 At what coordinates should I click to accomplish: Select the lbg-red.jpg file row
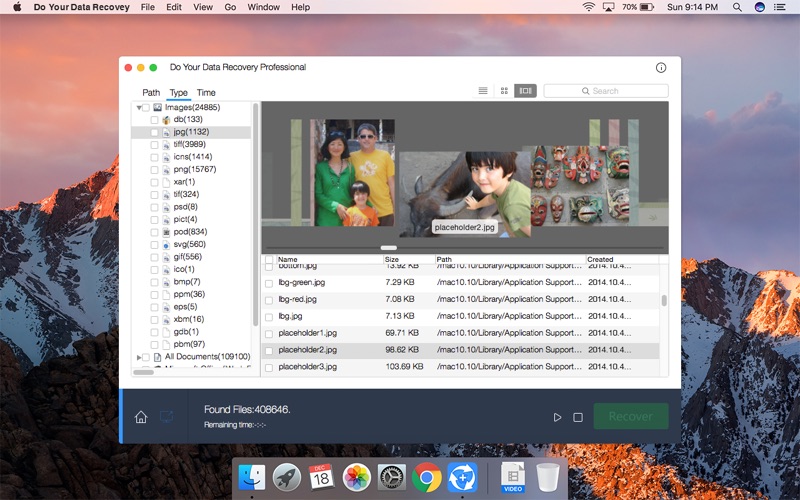point(460,299)
